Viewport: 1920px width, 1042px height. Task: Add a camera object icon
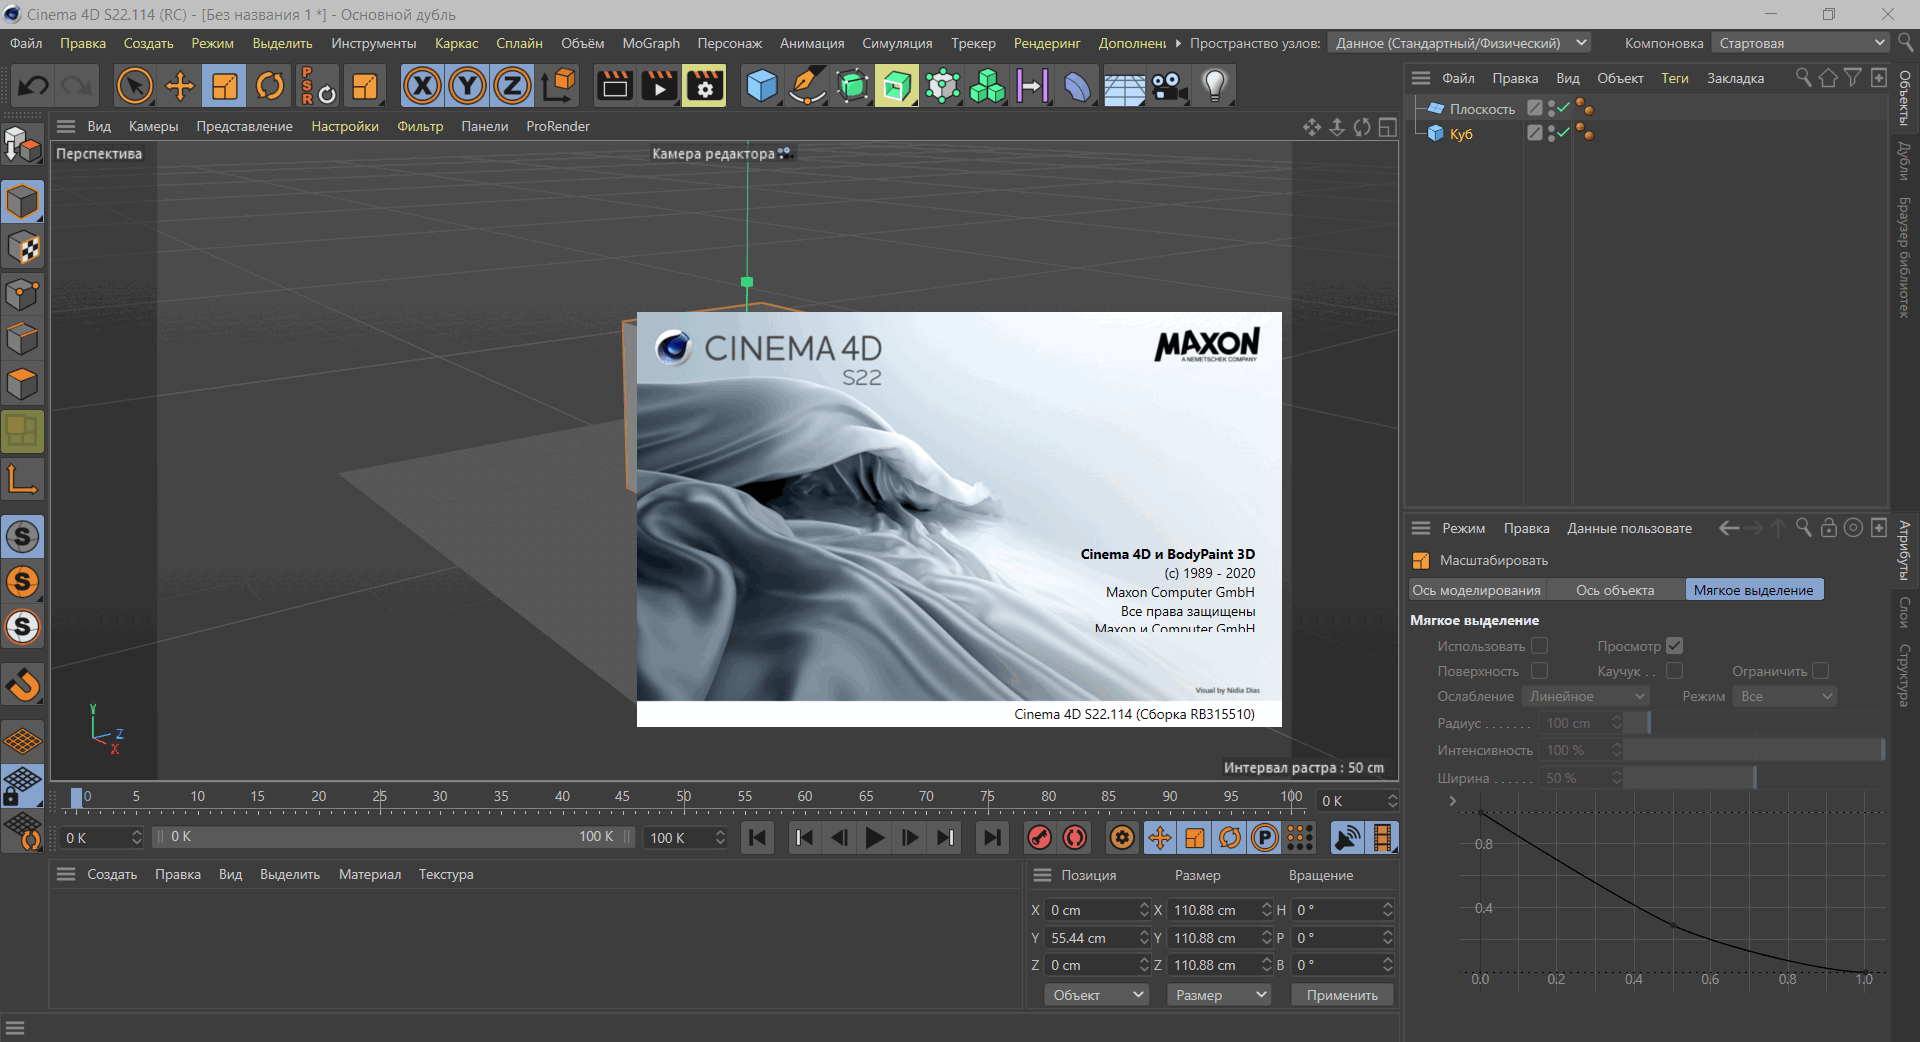click(x=1169, y=86)
